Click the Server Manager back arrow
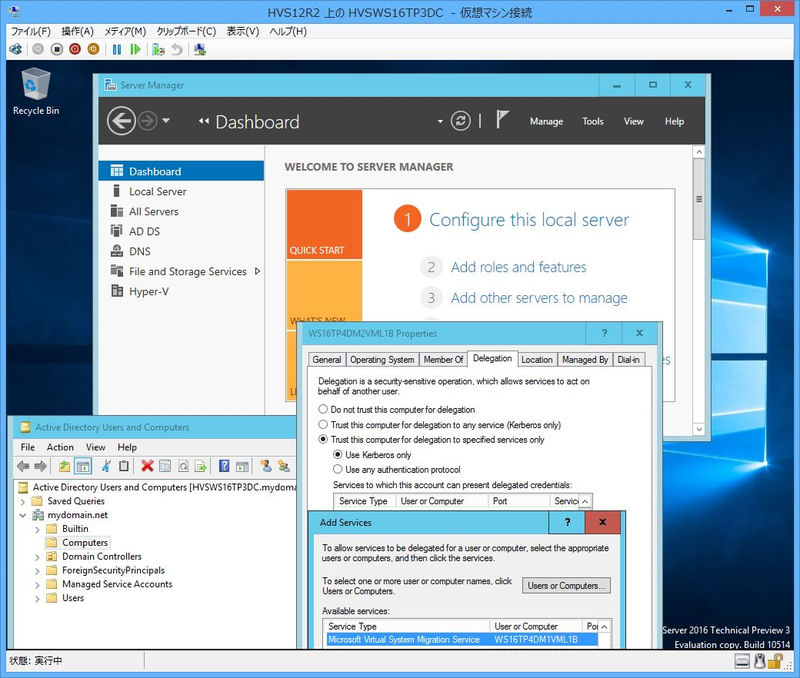800x678 pixels. coord(121,121)
